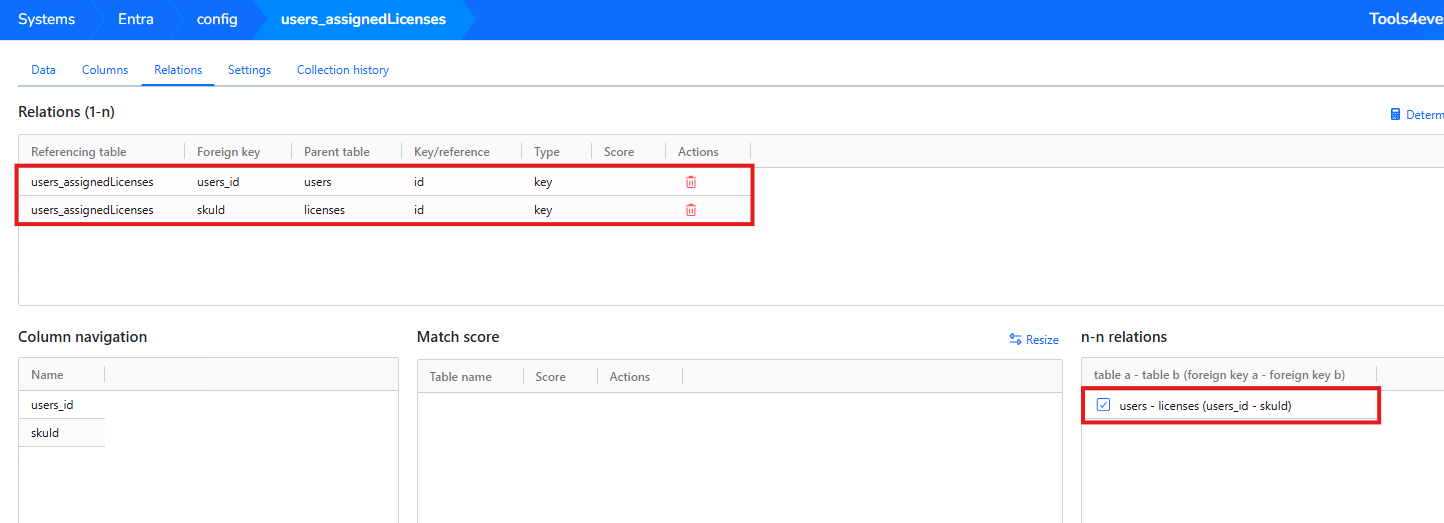View the Collection history tab

tap(343, 70)
